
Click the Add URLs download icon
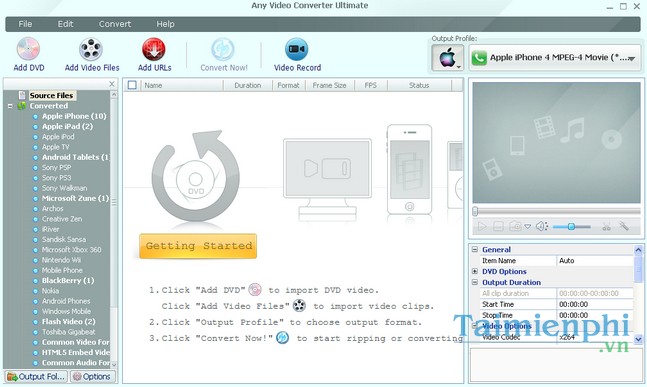tap(154, 49)
